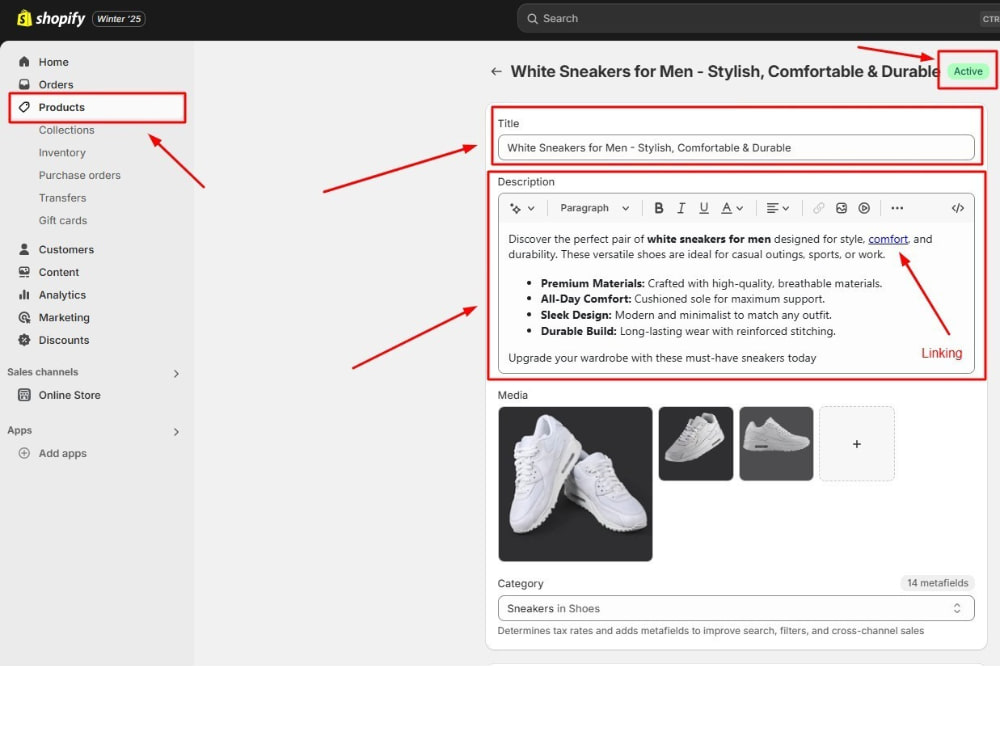Switch to HTML code view
Screen dimensions: 1000x750
tap(957, 208)
